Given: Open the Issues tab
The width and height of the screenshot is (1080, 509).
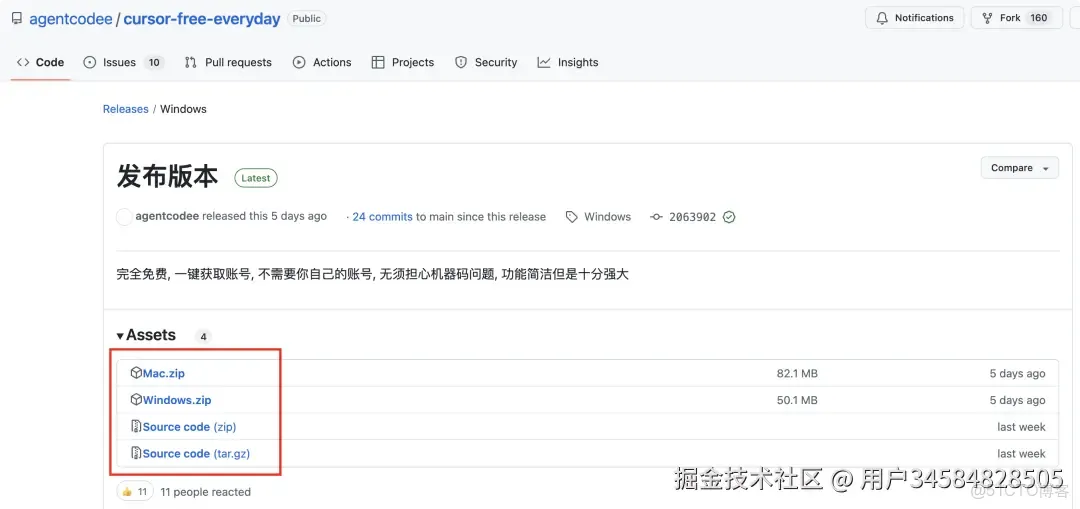Looking at the screenshot, I should [123, 62].
